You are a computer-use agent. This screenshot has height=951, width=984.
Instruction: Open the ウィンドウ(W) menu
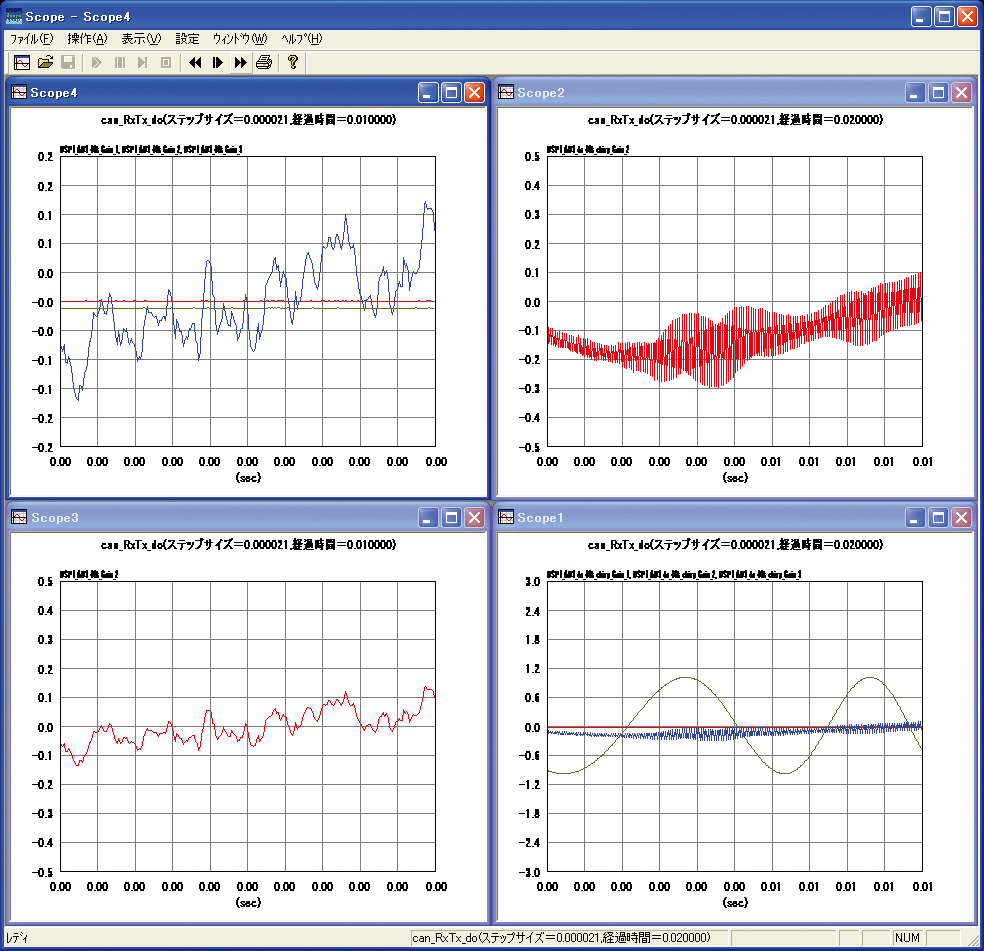tap(240, 39)
